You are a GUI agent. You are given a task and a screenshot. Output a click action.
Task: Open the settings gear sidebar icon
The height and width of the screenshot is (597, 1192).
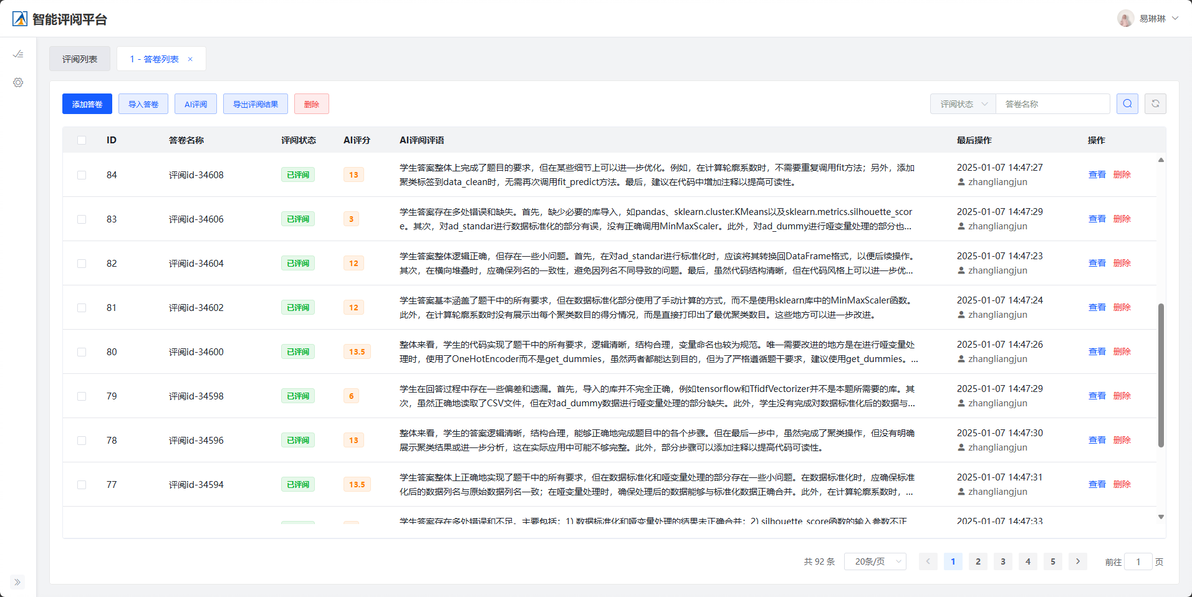(x=18, y=82)
